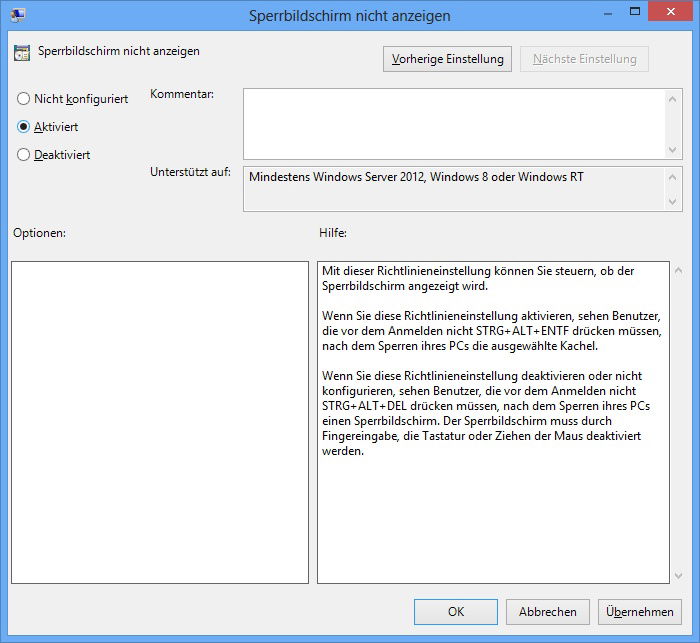Click into the Kommentar text field
The image size is (700, 643).
click(x=454, y=124)
